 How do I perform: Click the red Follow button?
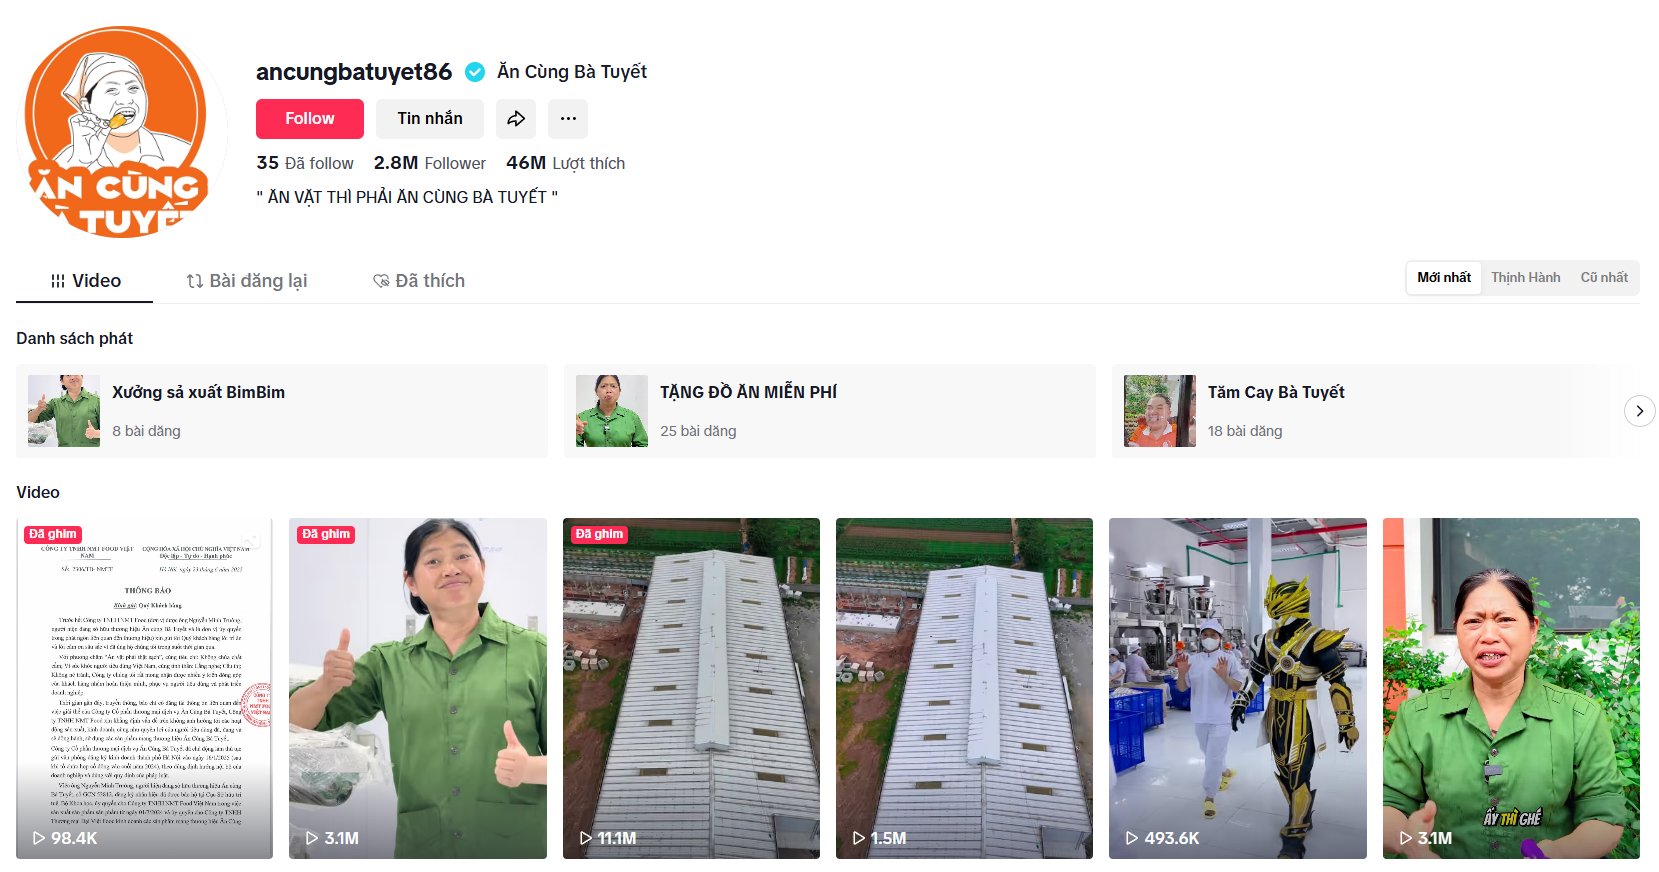click(x=310, y=119)
